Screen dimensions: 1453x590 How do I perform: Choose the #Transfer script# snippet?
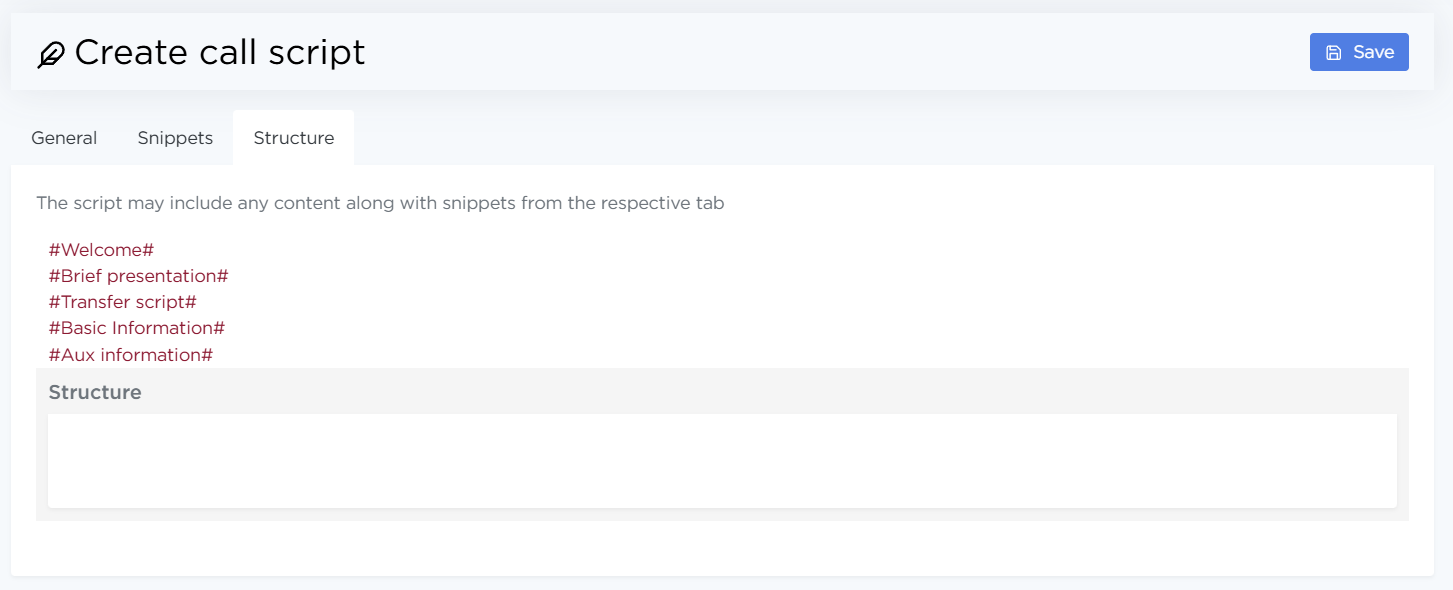pyautogui.click(x=122, y=302)
